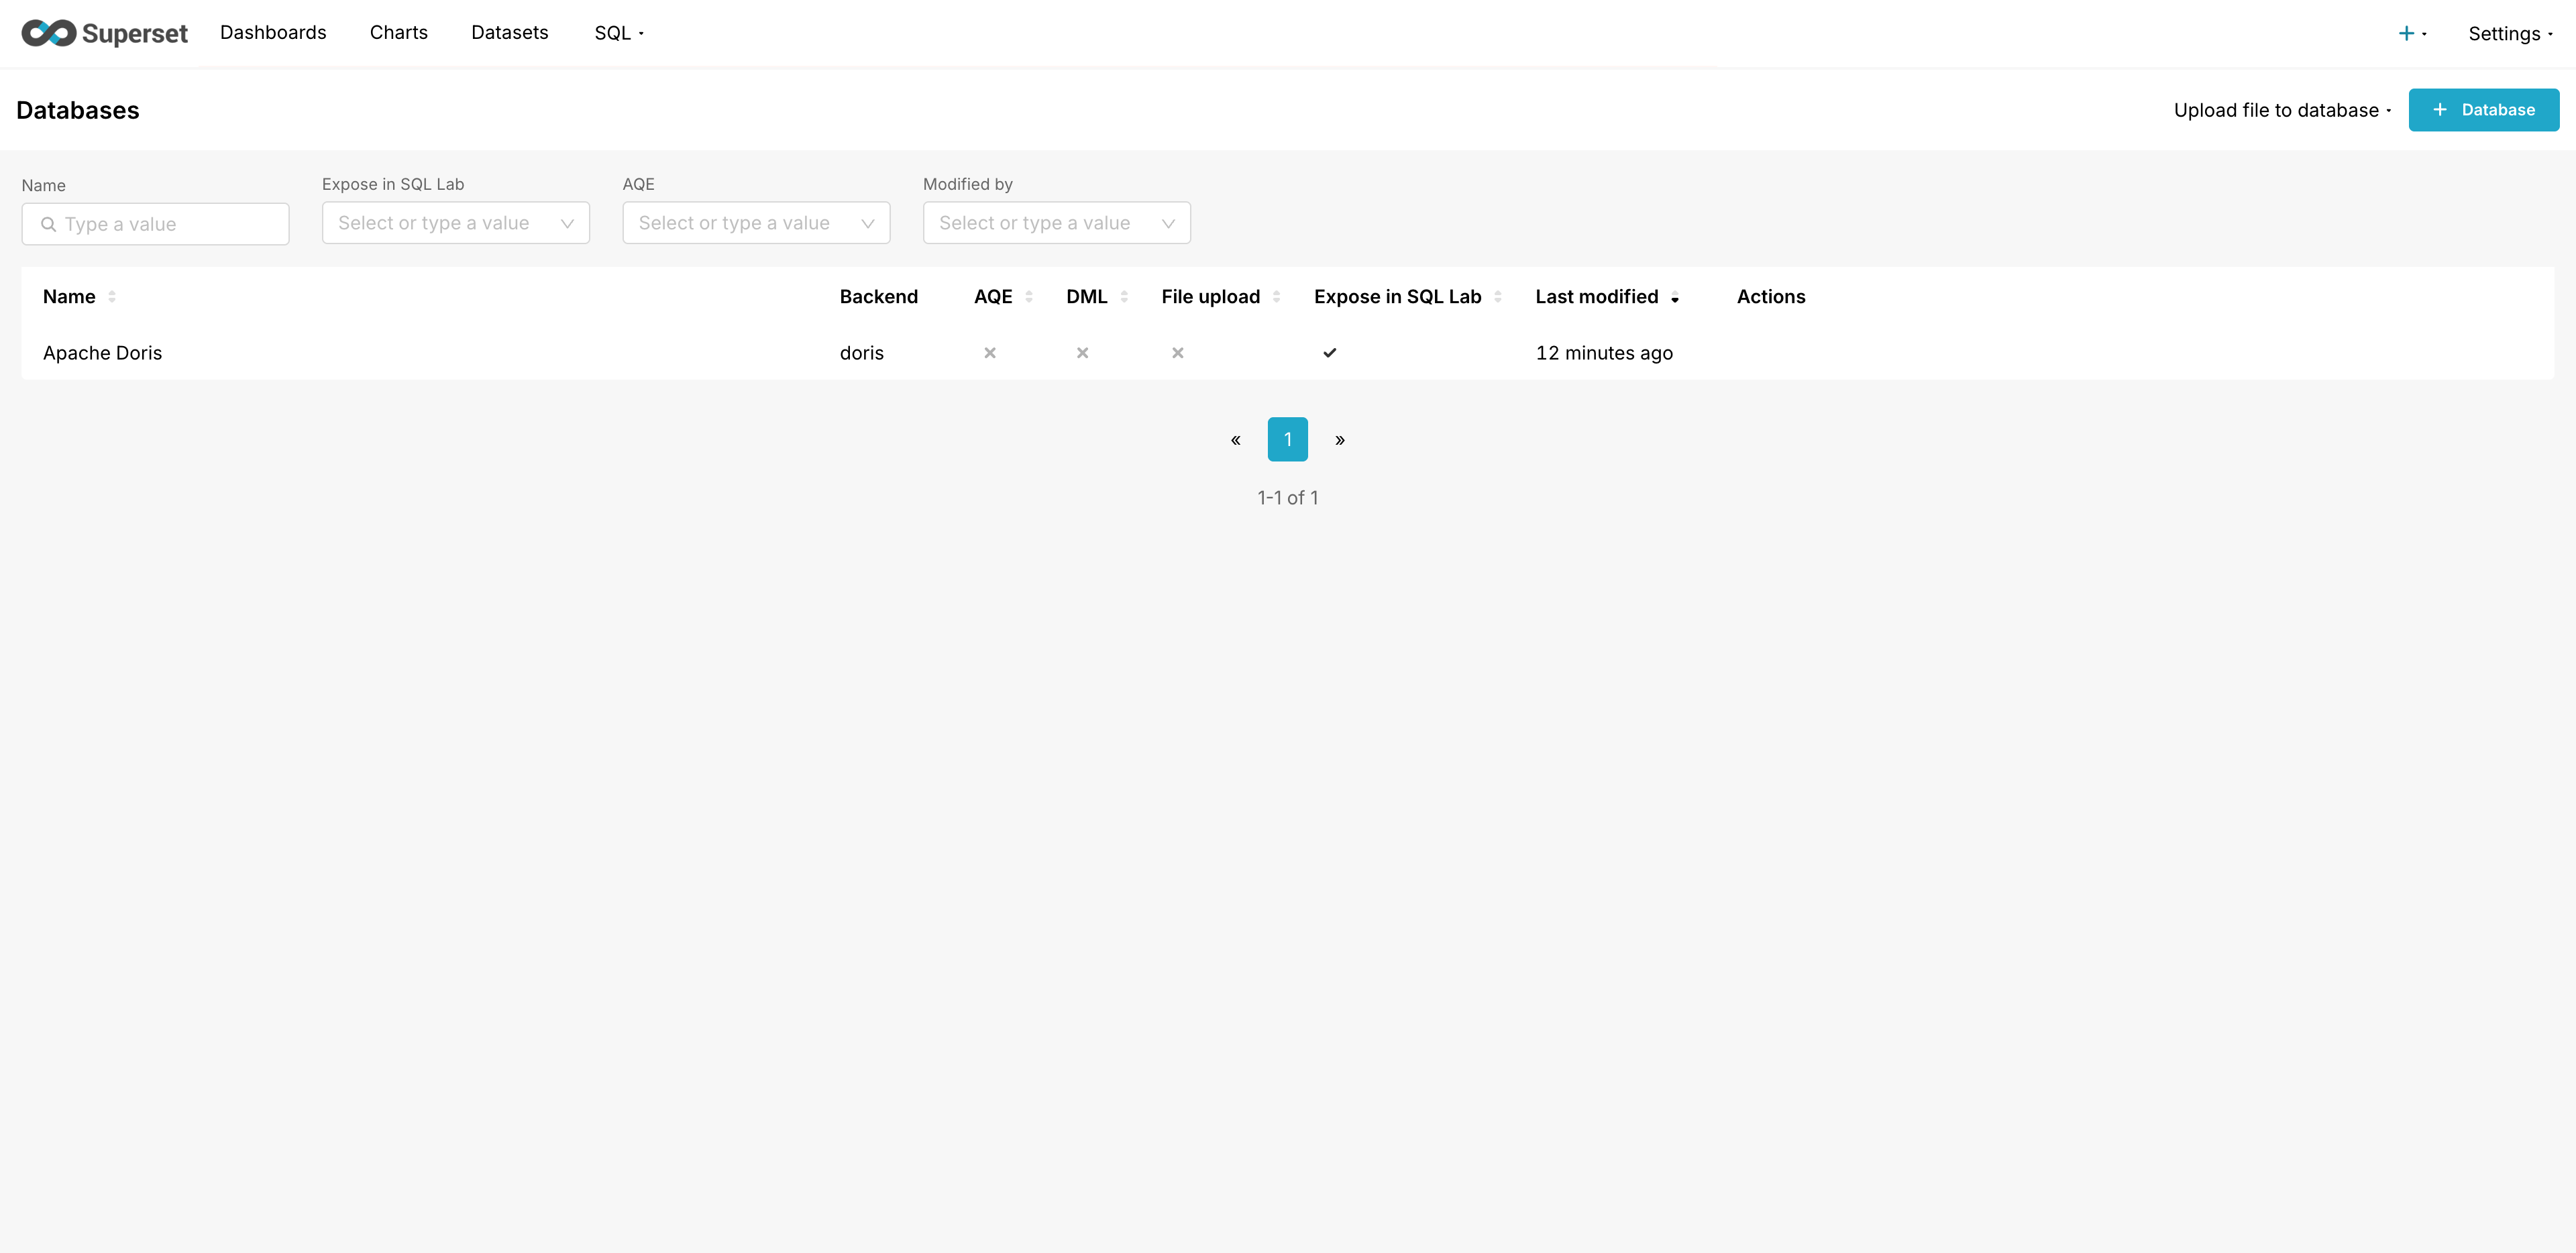Viewport: 2576px width, 1253px height.
Task: Click the previous page double-arrow
Action: (x=1235, y=440)
